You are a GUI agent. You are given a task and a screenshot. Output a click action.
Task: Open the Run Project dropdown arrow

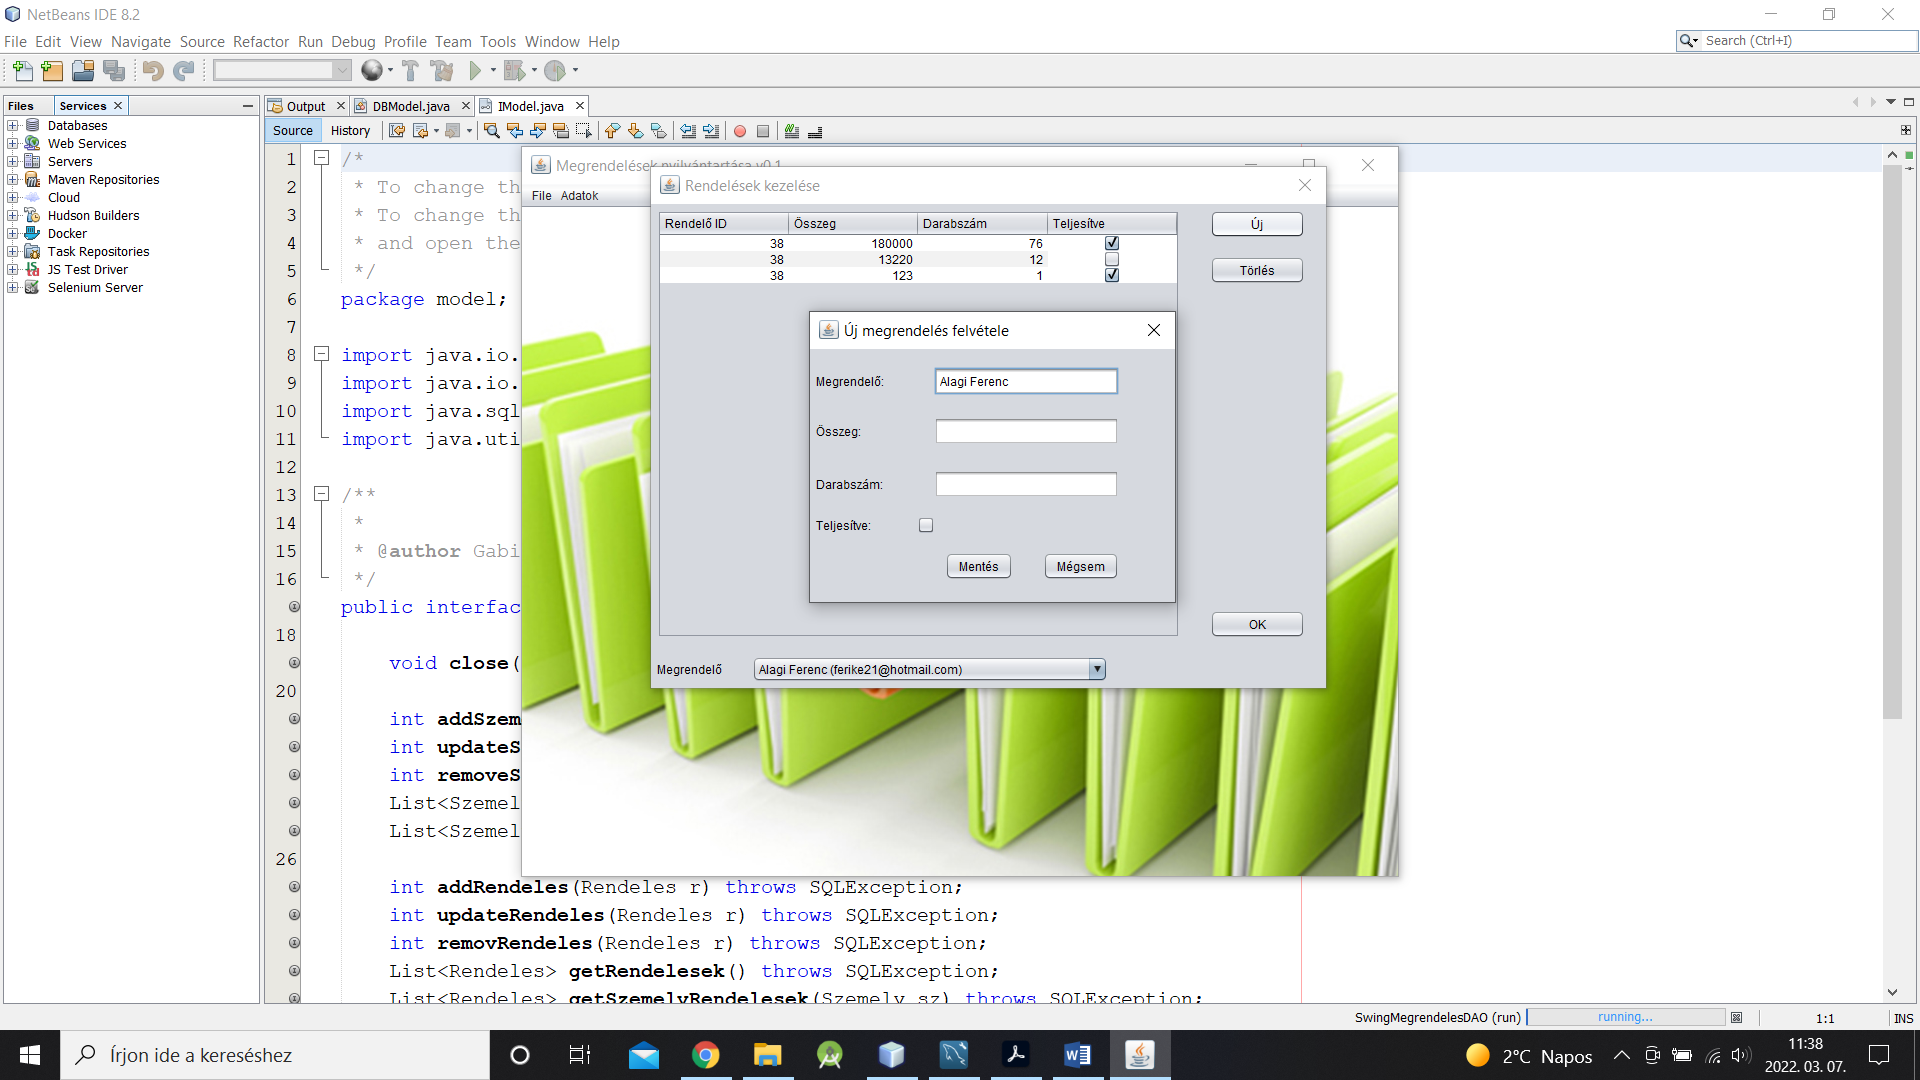[x=493, y=70]
